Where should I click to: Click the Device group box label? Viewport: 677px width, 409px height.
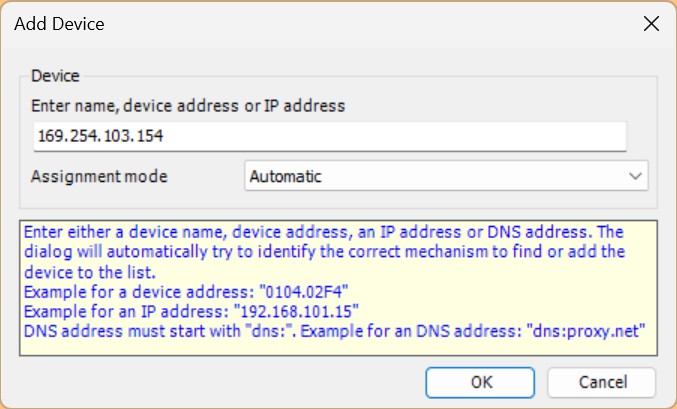(55, 76)
